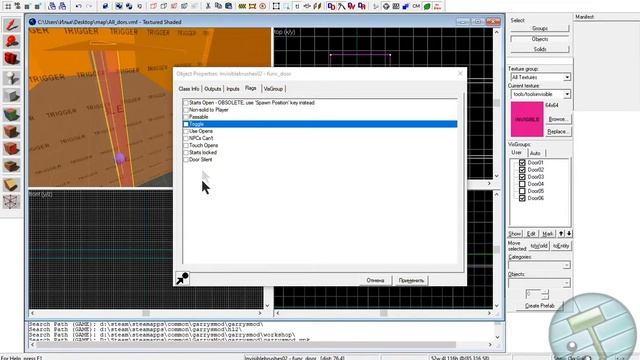The image size is (640, 360).
Task: Click the Copy icon in top toolbar
Action: coord(218,6)
